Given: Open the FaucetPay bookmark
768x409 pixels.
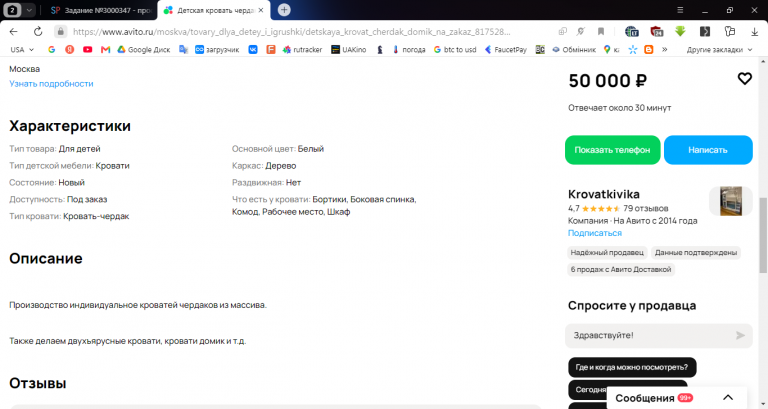Looking at the screenshot, I should 505,49.
